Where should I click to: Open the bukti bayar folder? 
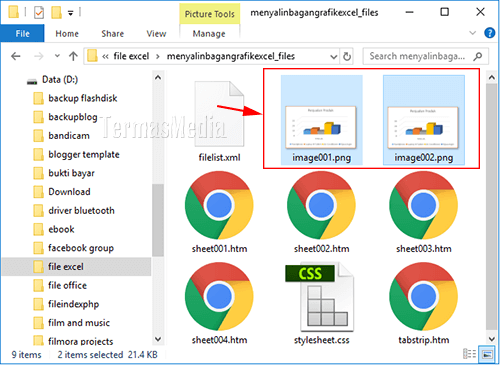(71, 173)
